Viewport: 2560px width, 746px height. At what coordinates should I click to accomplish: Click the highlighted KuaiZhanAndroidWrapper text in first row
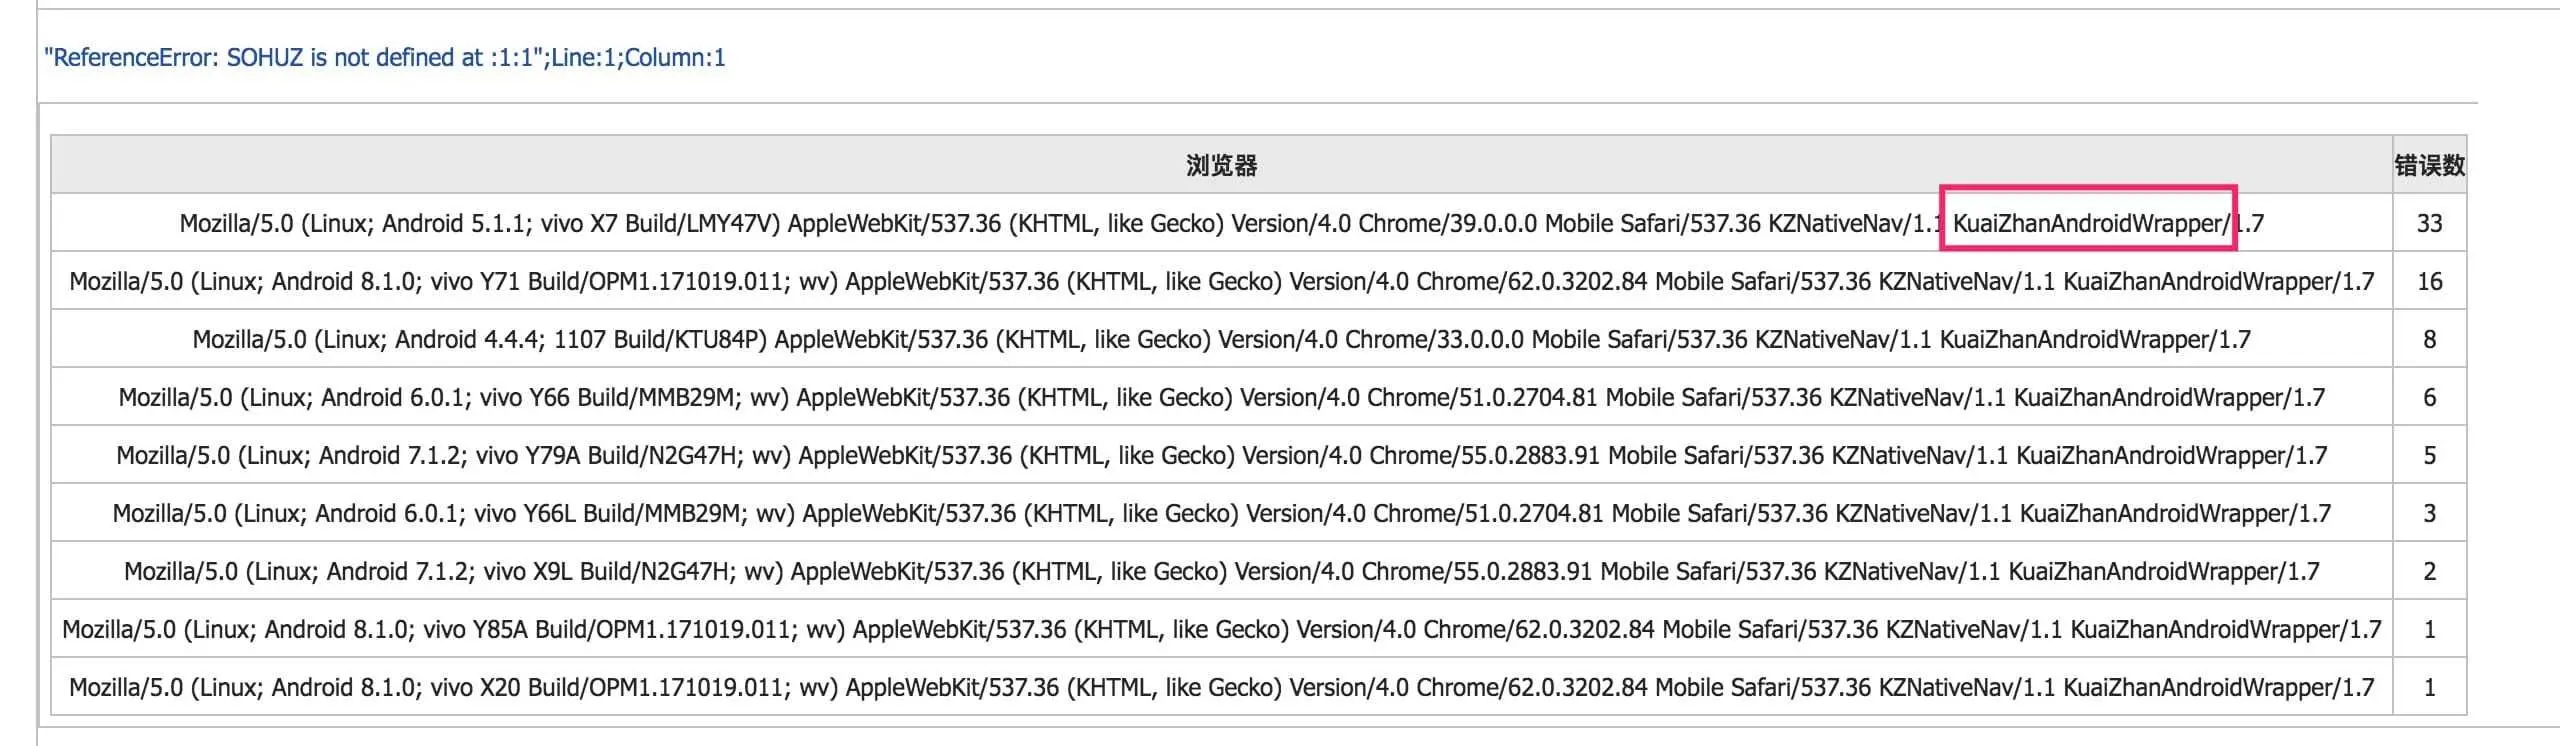2088,223
